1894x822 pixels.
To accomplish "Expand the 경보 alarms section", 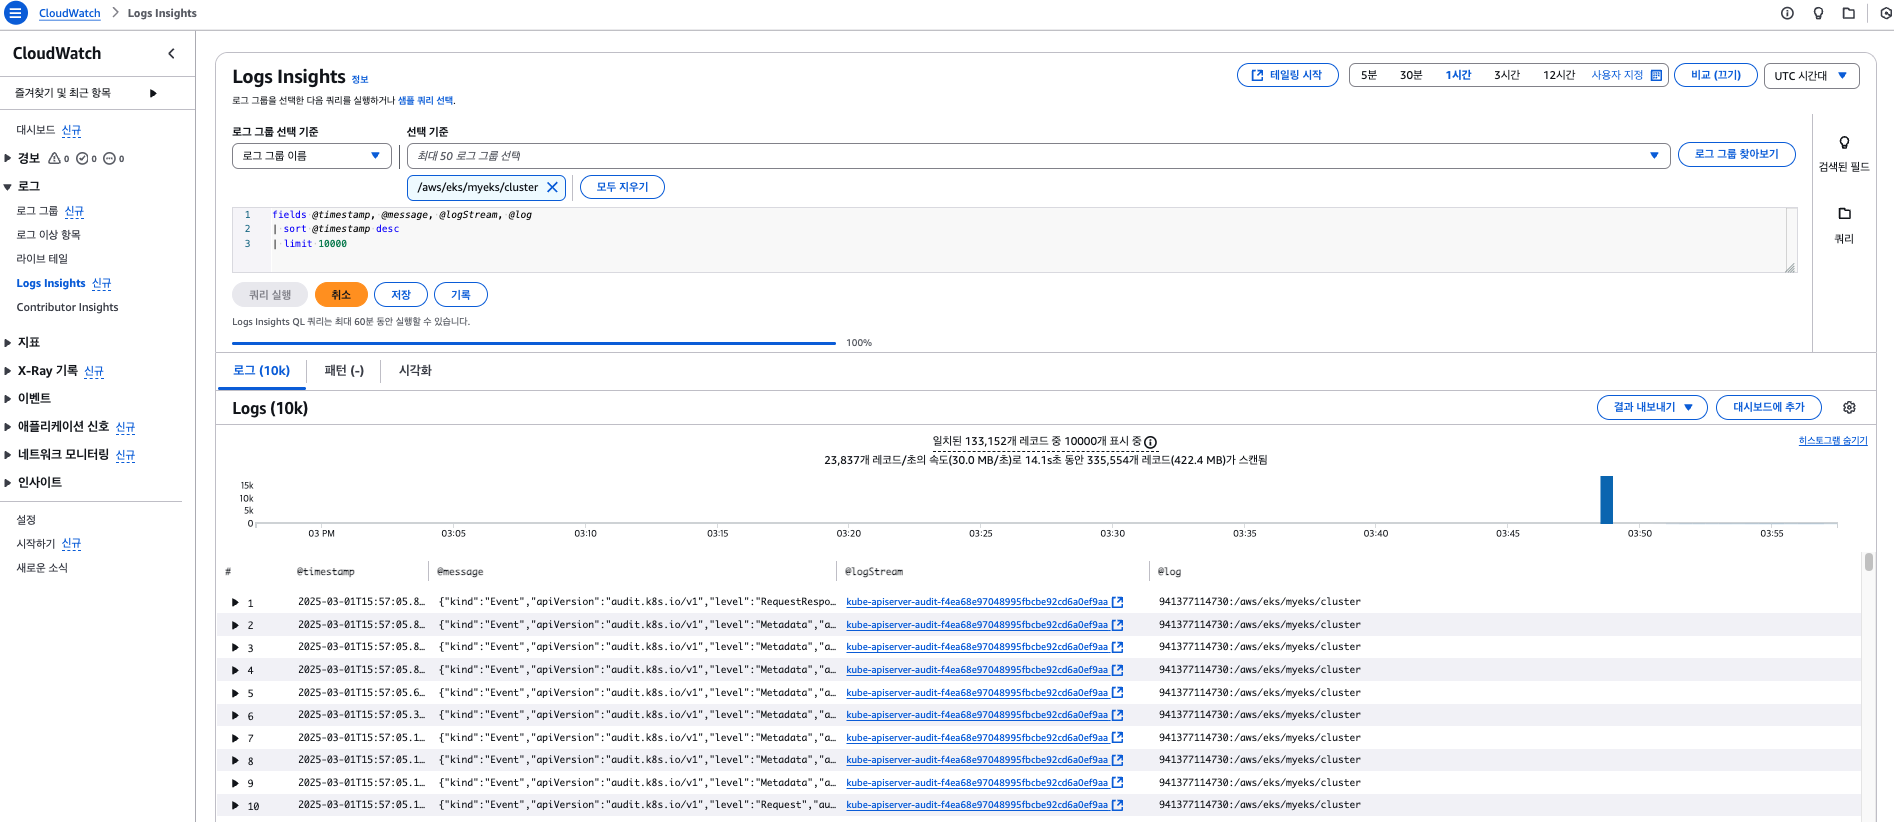I will tap(8, 158).
